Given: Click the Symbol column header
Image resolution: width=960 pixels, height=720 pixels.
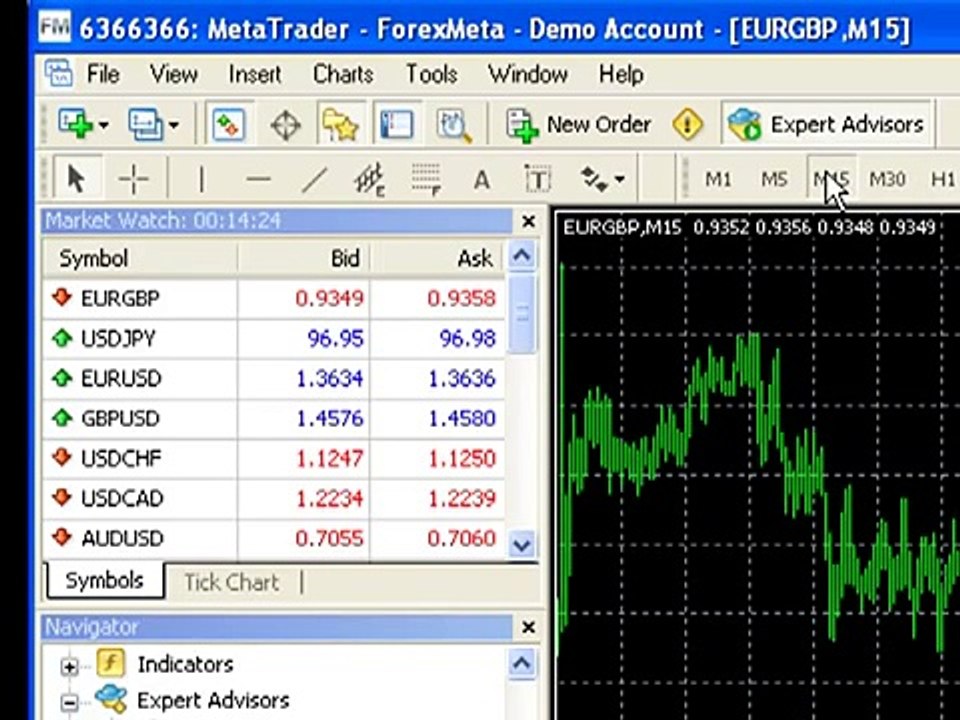Looking at the screenshot, I should click(140, 258).
